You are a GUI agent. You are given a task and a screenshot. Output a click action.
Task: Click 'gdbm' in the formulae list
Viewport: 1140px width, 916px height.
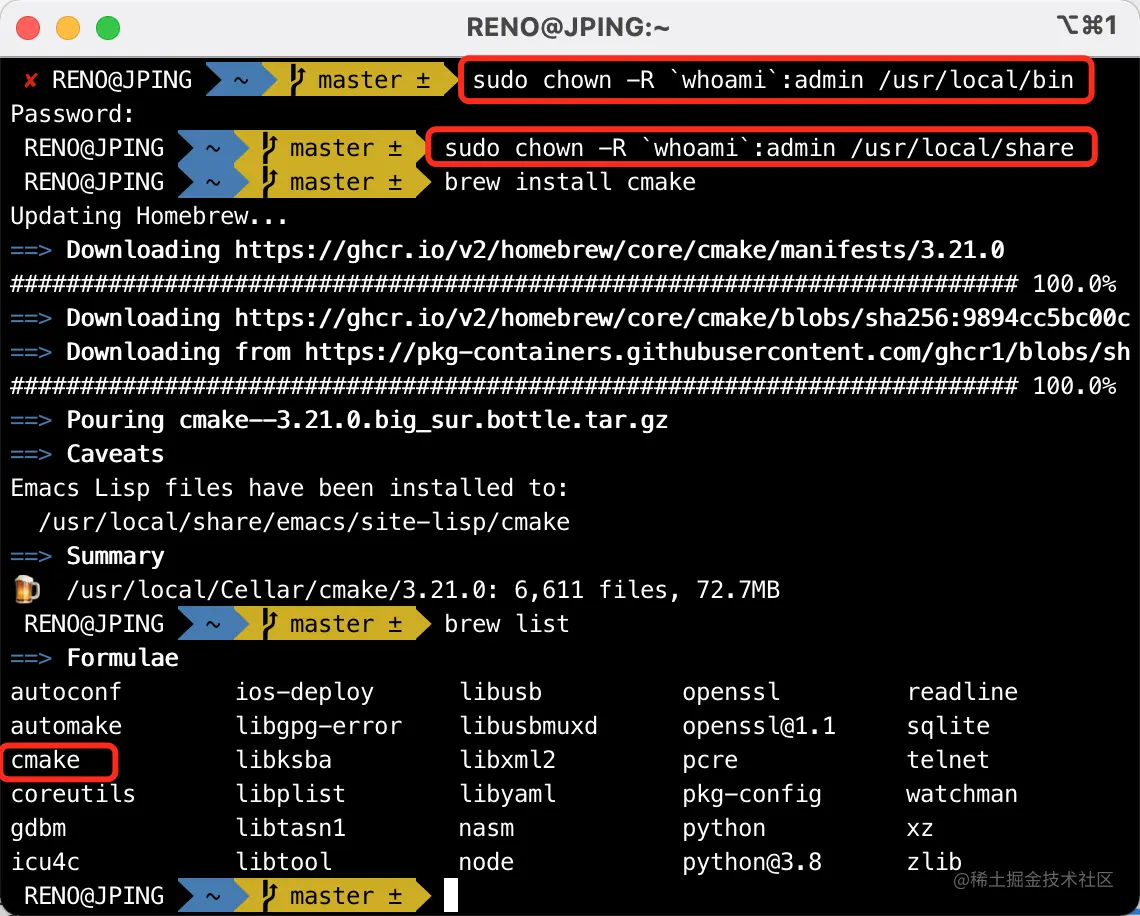tap(39, 828)
